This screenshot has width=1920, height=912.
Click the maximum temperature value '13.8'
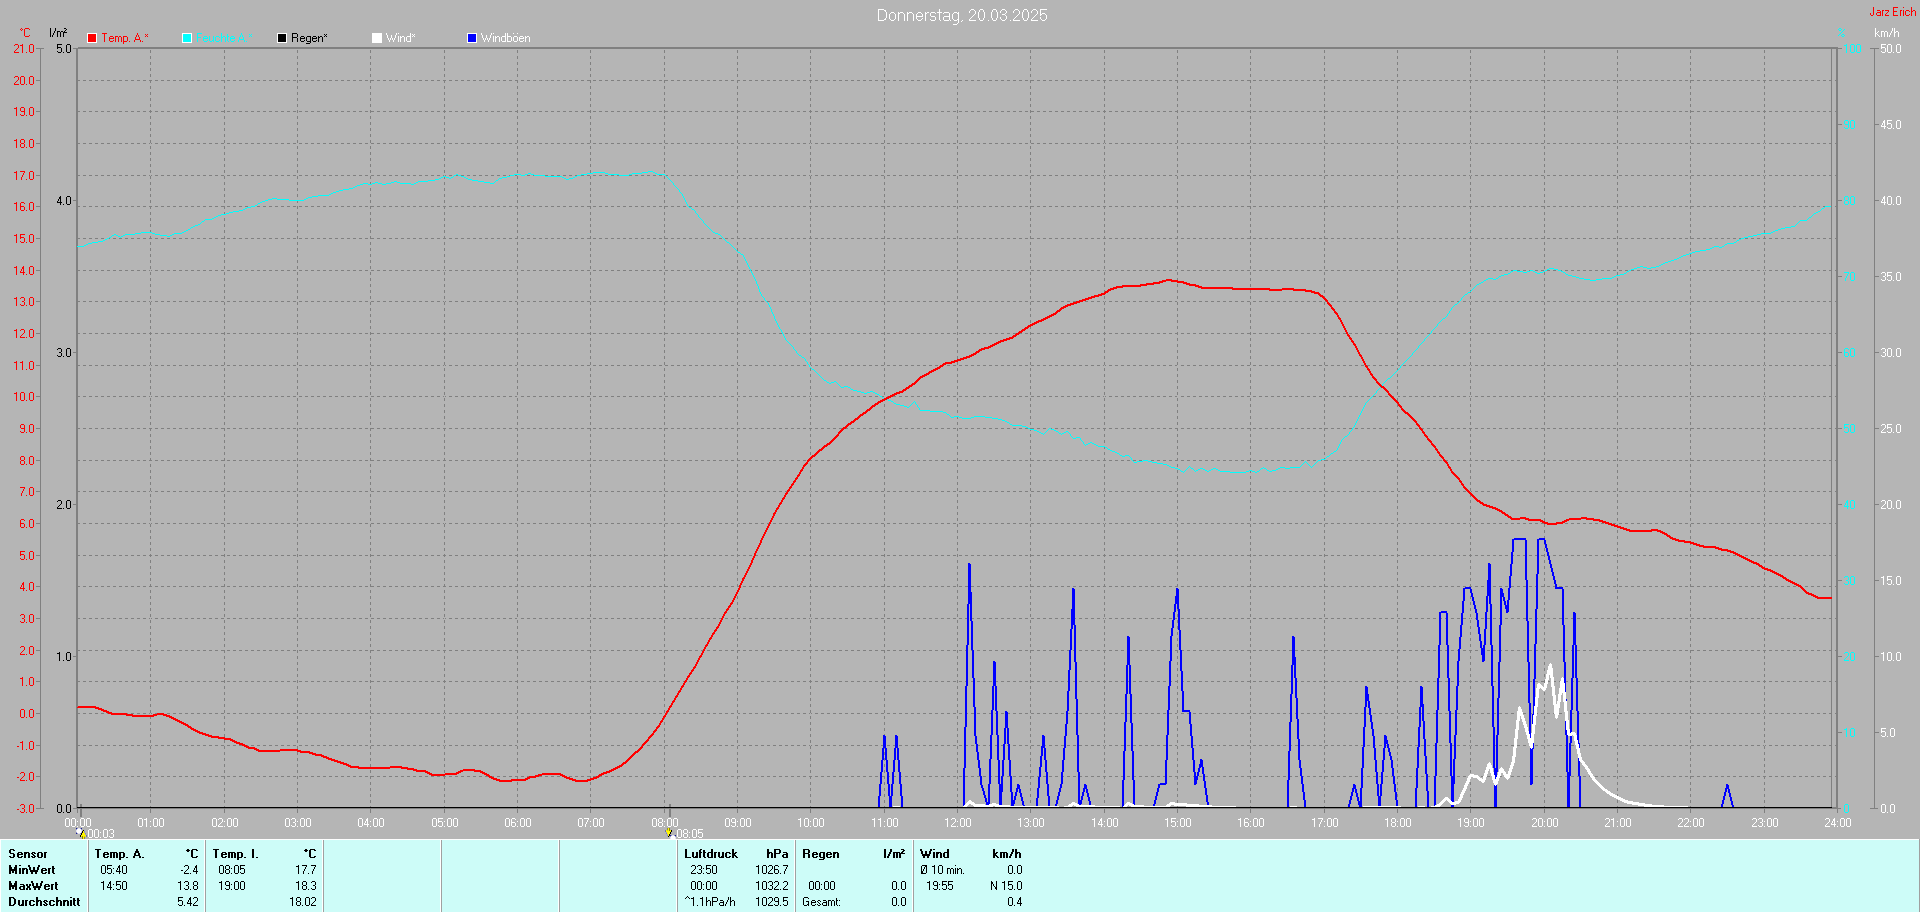pos(188,886)
